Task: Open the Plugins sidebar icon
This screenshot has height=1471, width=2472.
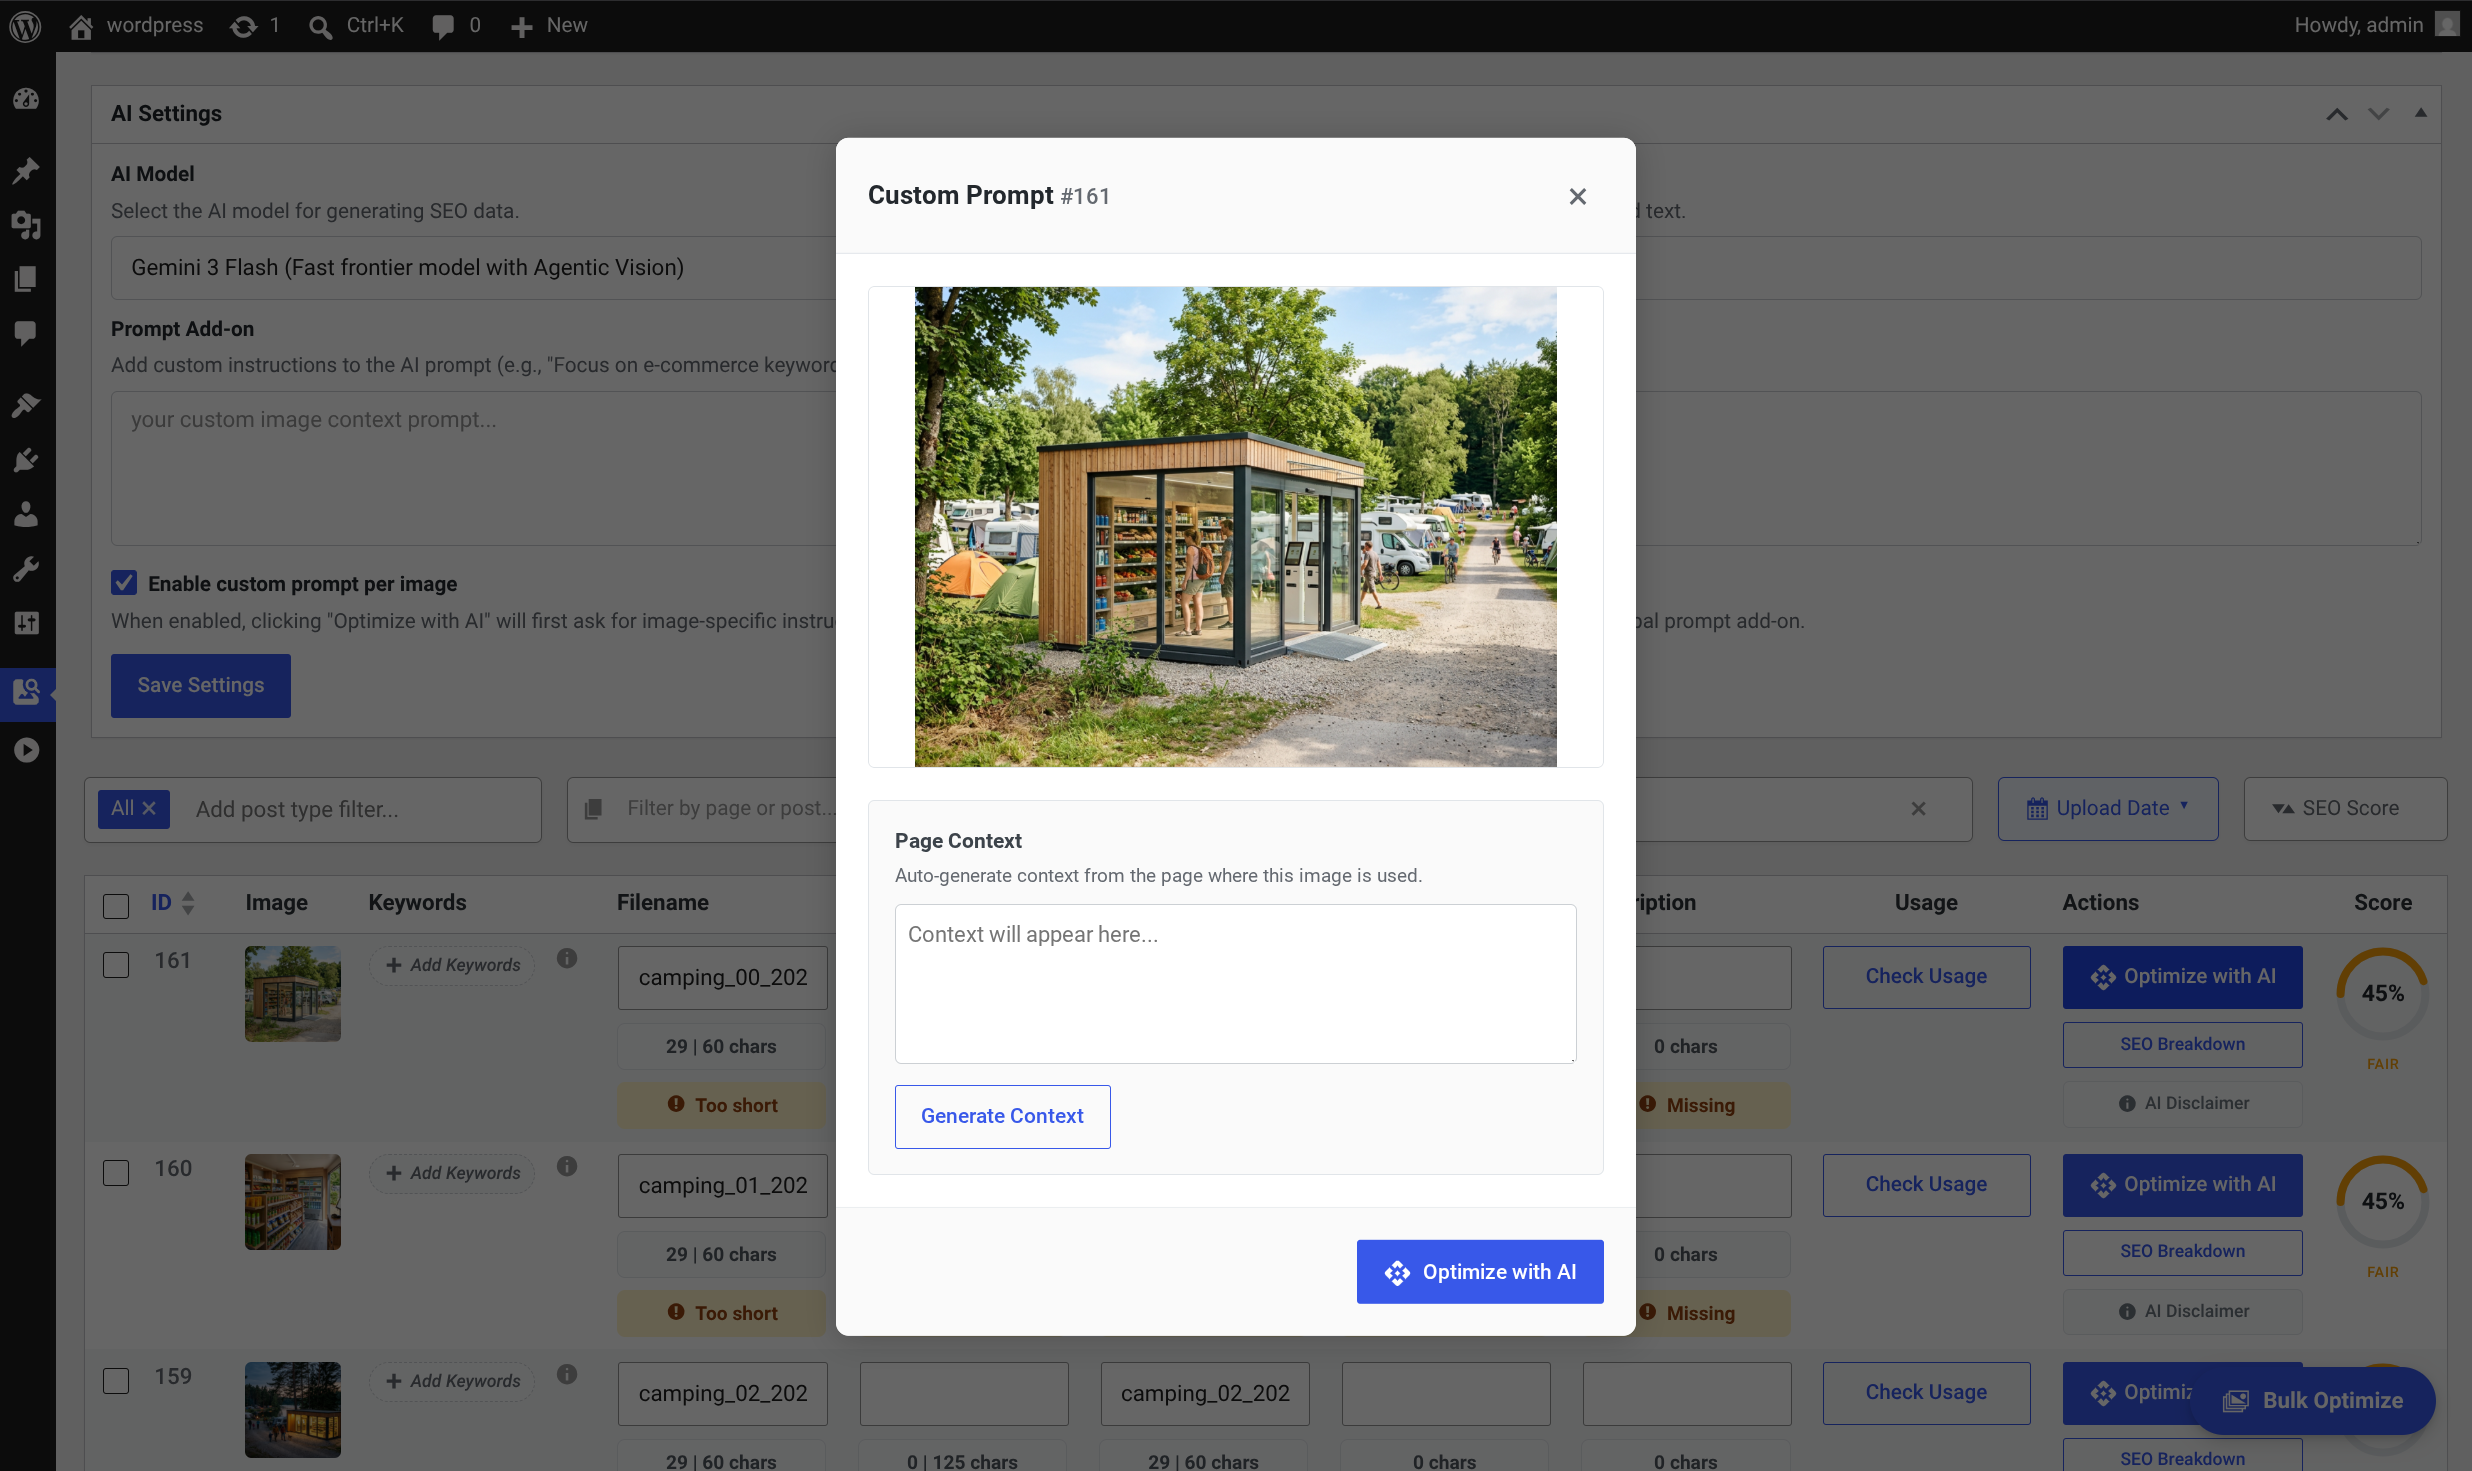Action: click(27, 460)
